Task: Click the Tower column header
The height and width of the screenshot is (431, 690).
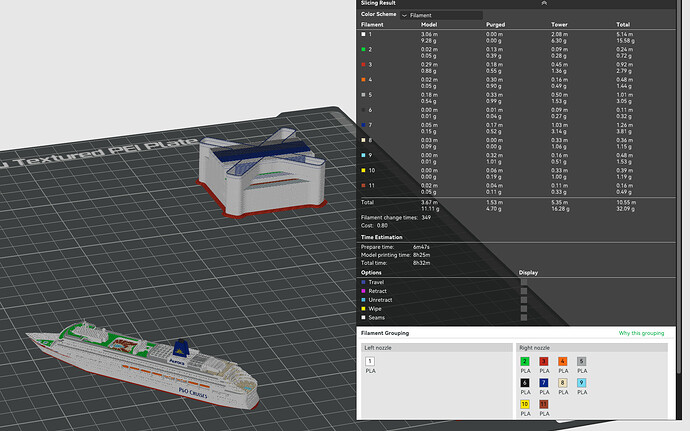Action: [559, 25]
